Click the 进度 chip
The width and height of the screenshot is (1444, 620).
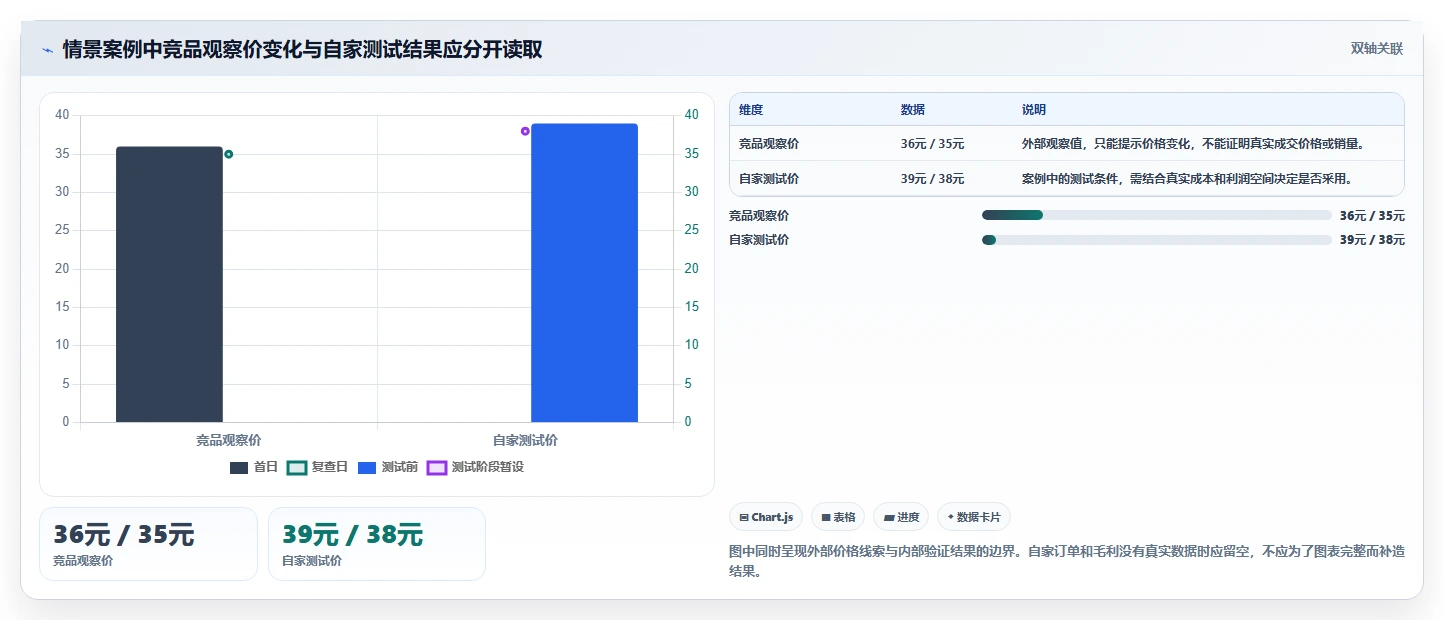tap(901, 517)
